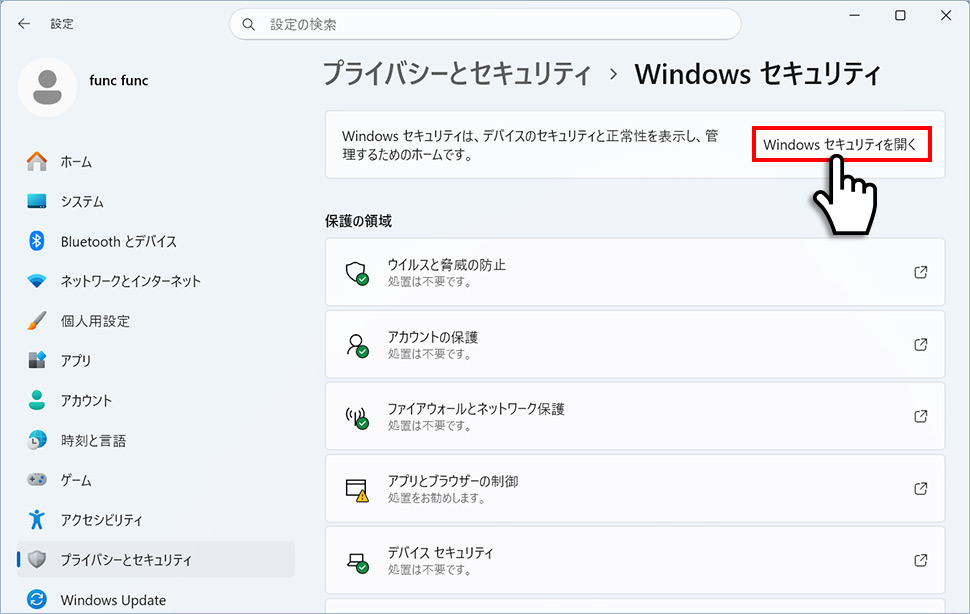Screen dimensions: 970x614
Task: Click the アプリ icon in sidebar
Action: point(37,360)
